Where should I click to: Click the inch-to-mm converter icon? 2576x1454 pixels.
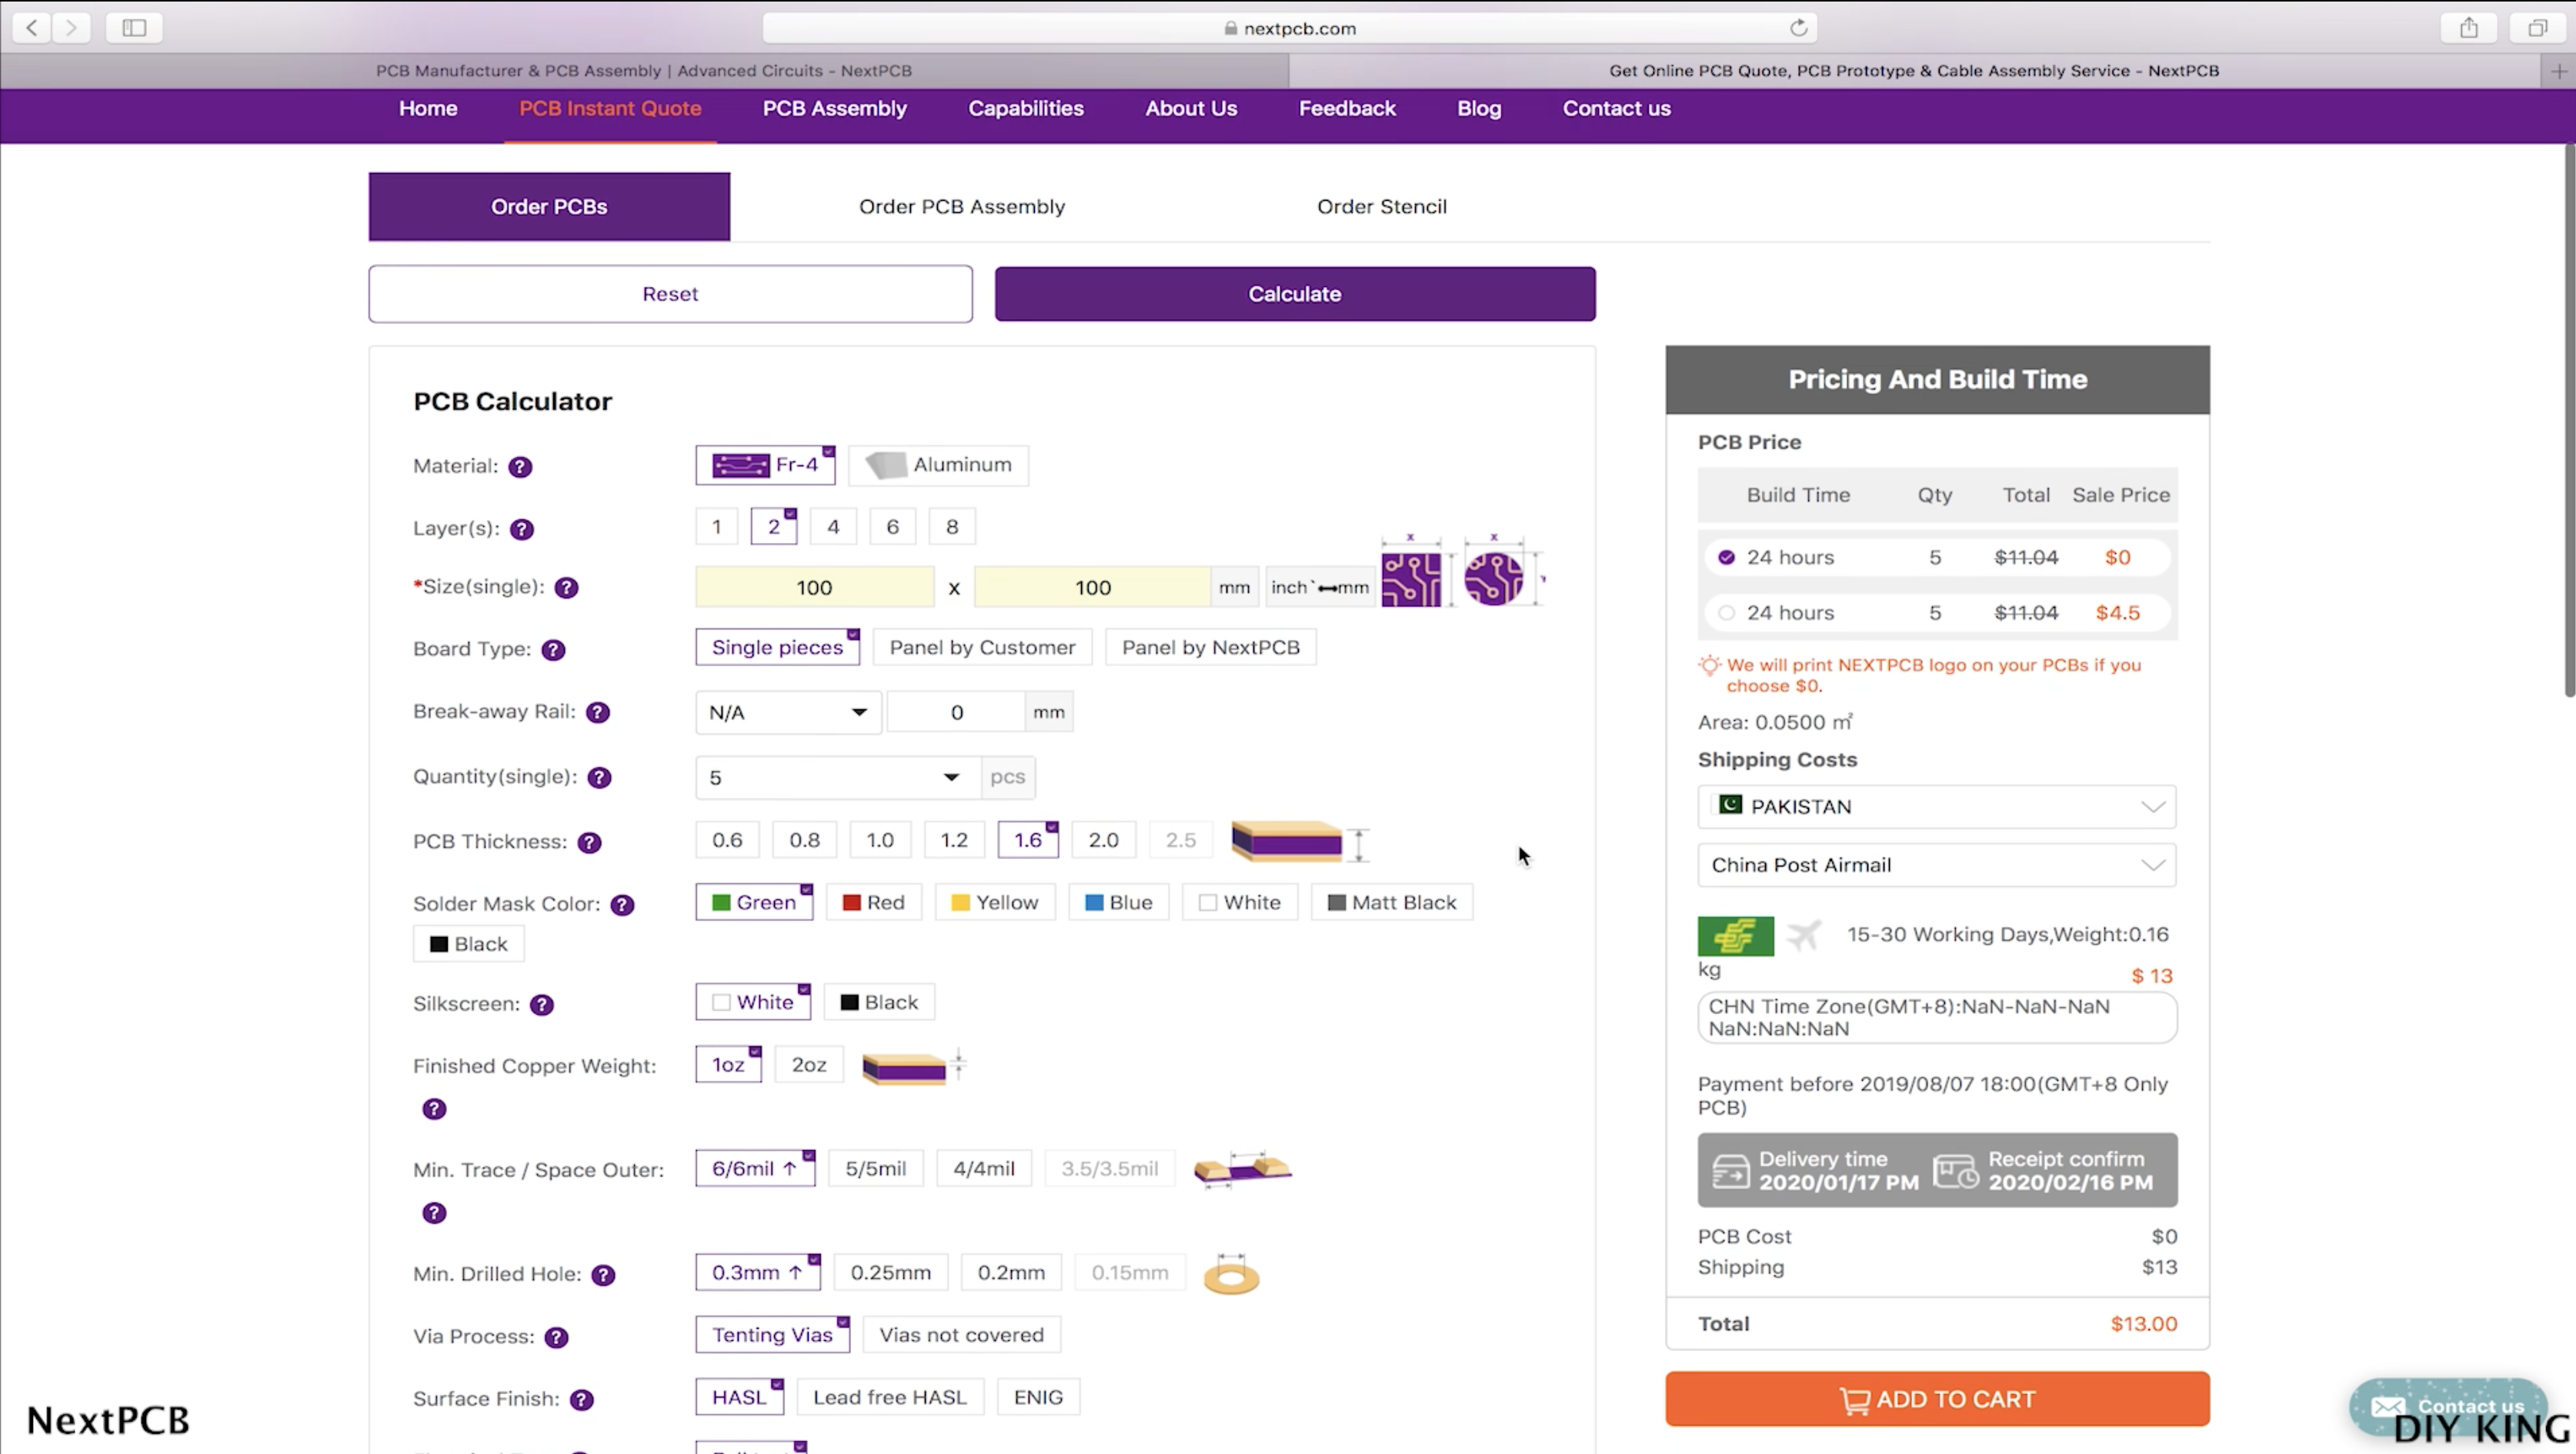pyautogui.click(x=1320, y=587)
